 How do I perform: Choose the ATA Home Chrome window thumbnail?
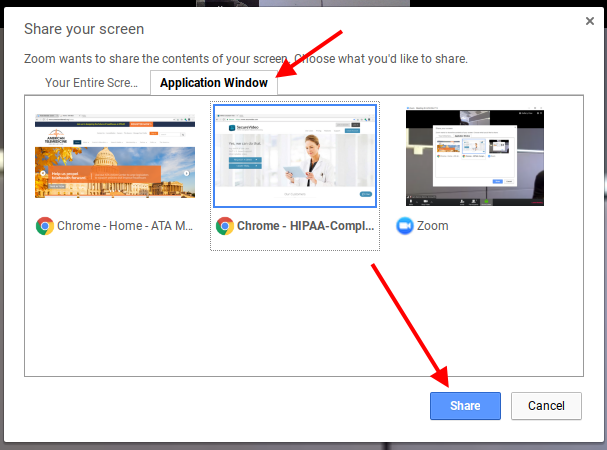[x=112, y=157]
